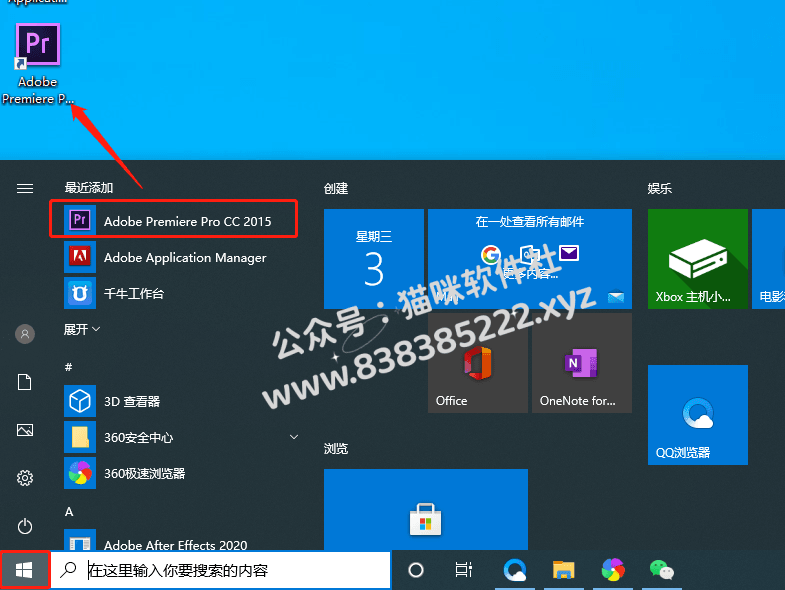Open WeChat from taskbar

point(661,570)
